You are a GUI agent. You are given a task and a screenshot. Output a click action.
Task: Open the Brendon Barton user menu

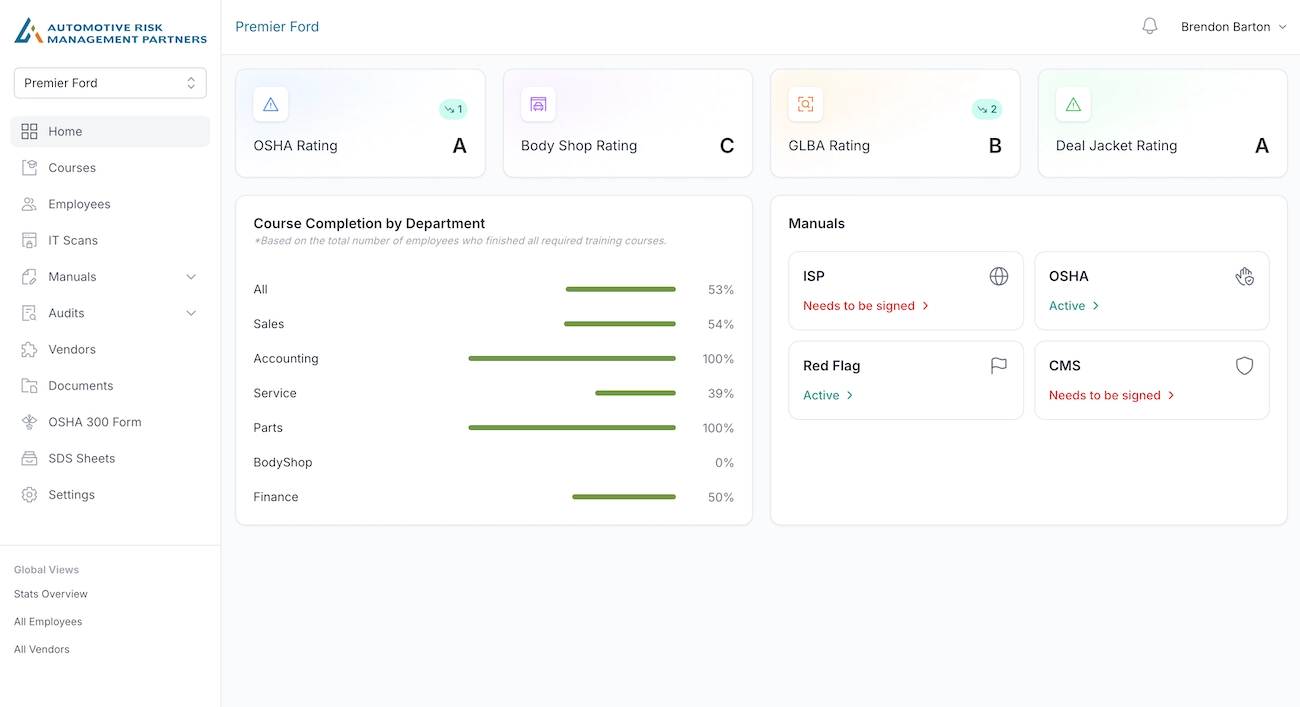click(x=1233, y=27)
